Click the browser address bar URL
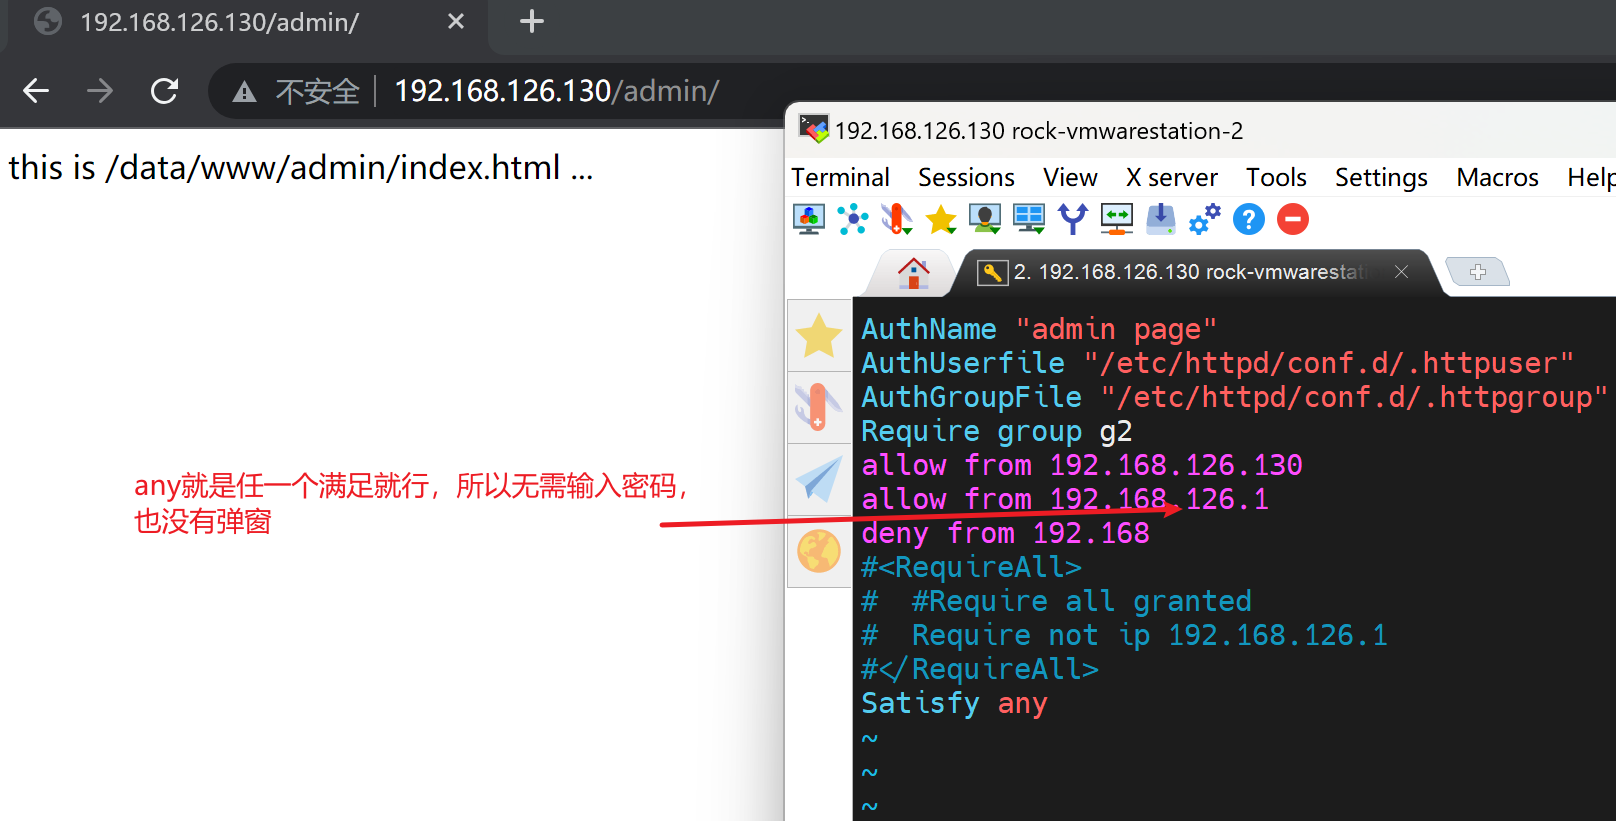 tap(556, 91)
